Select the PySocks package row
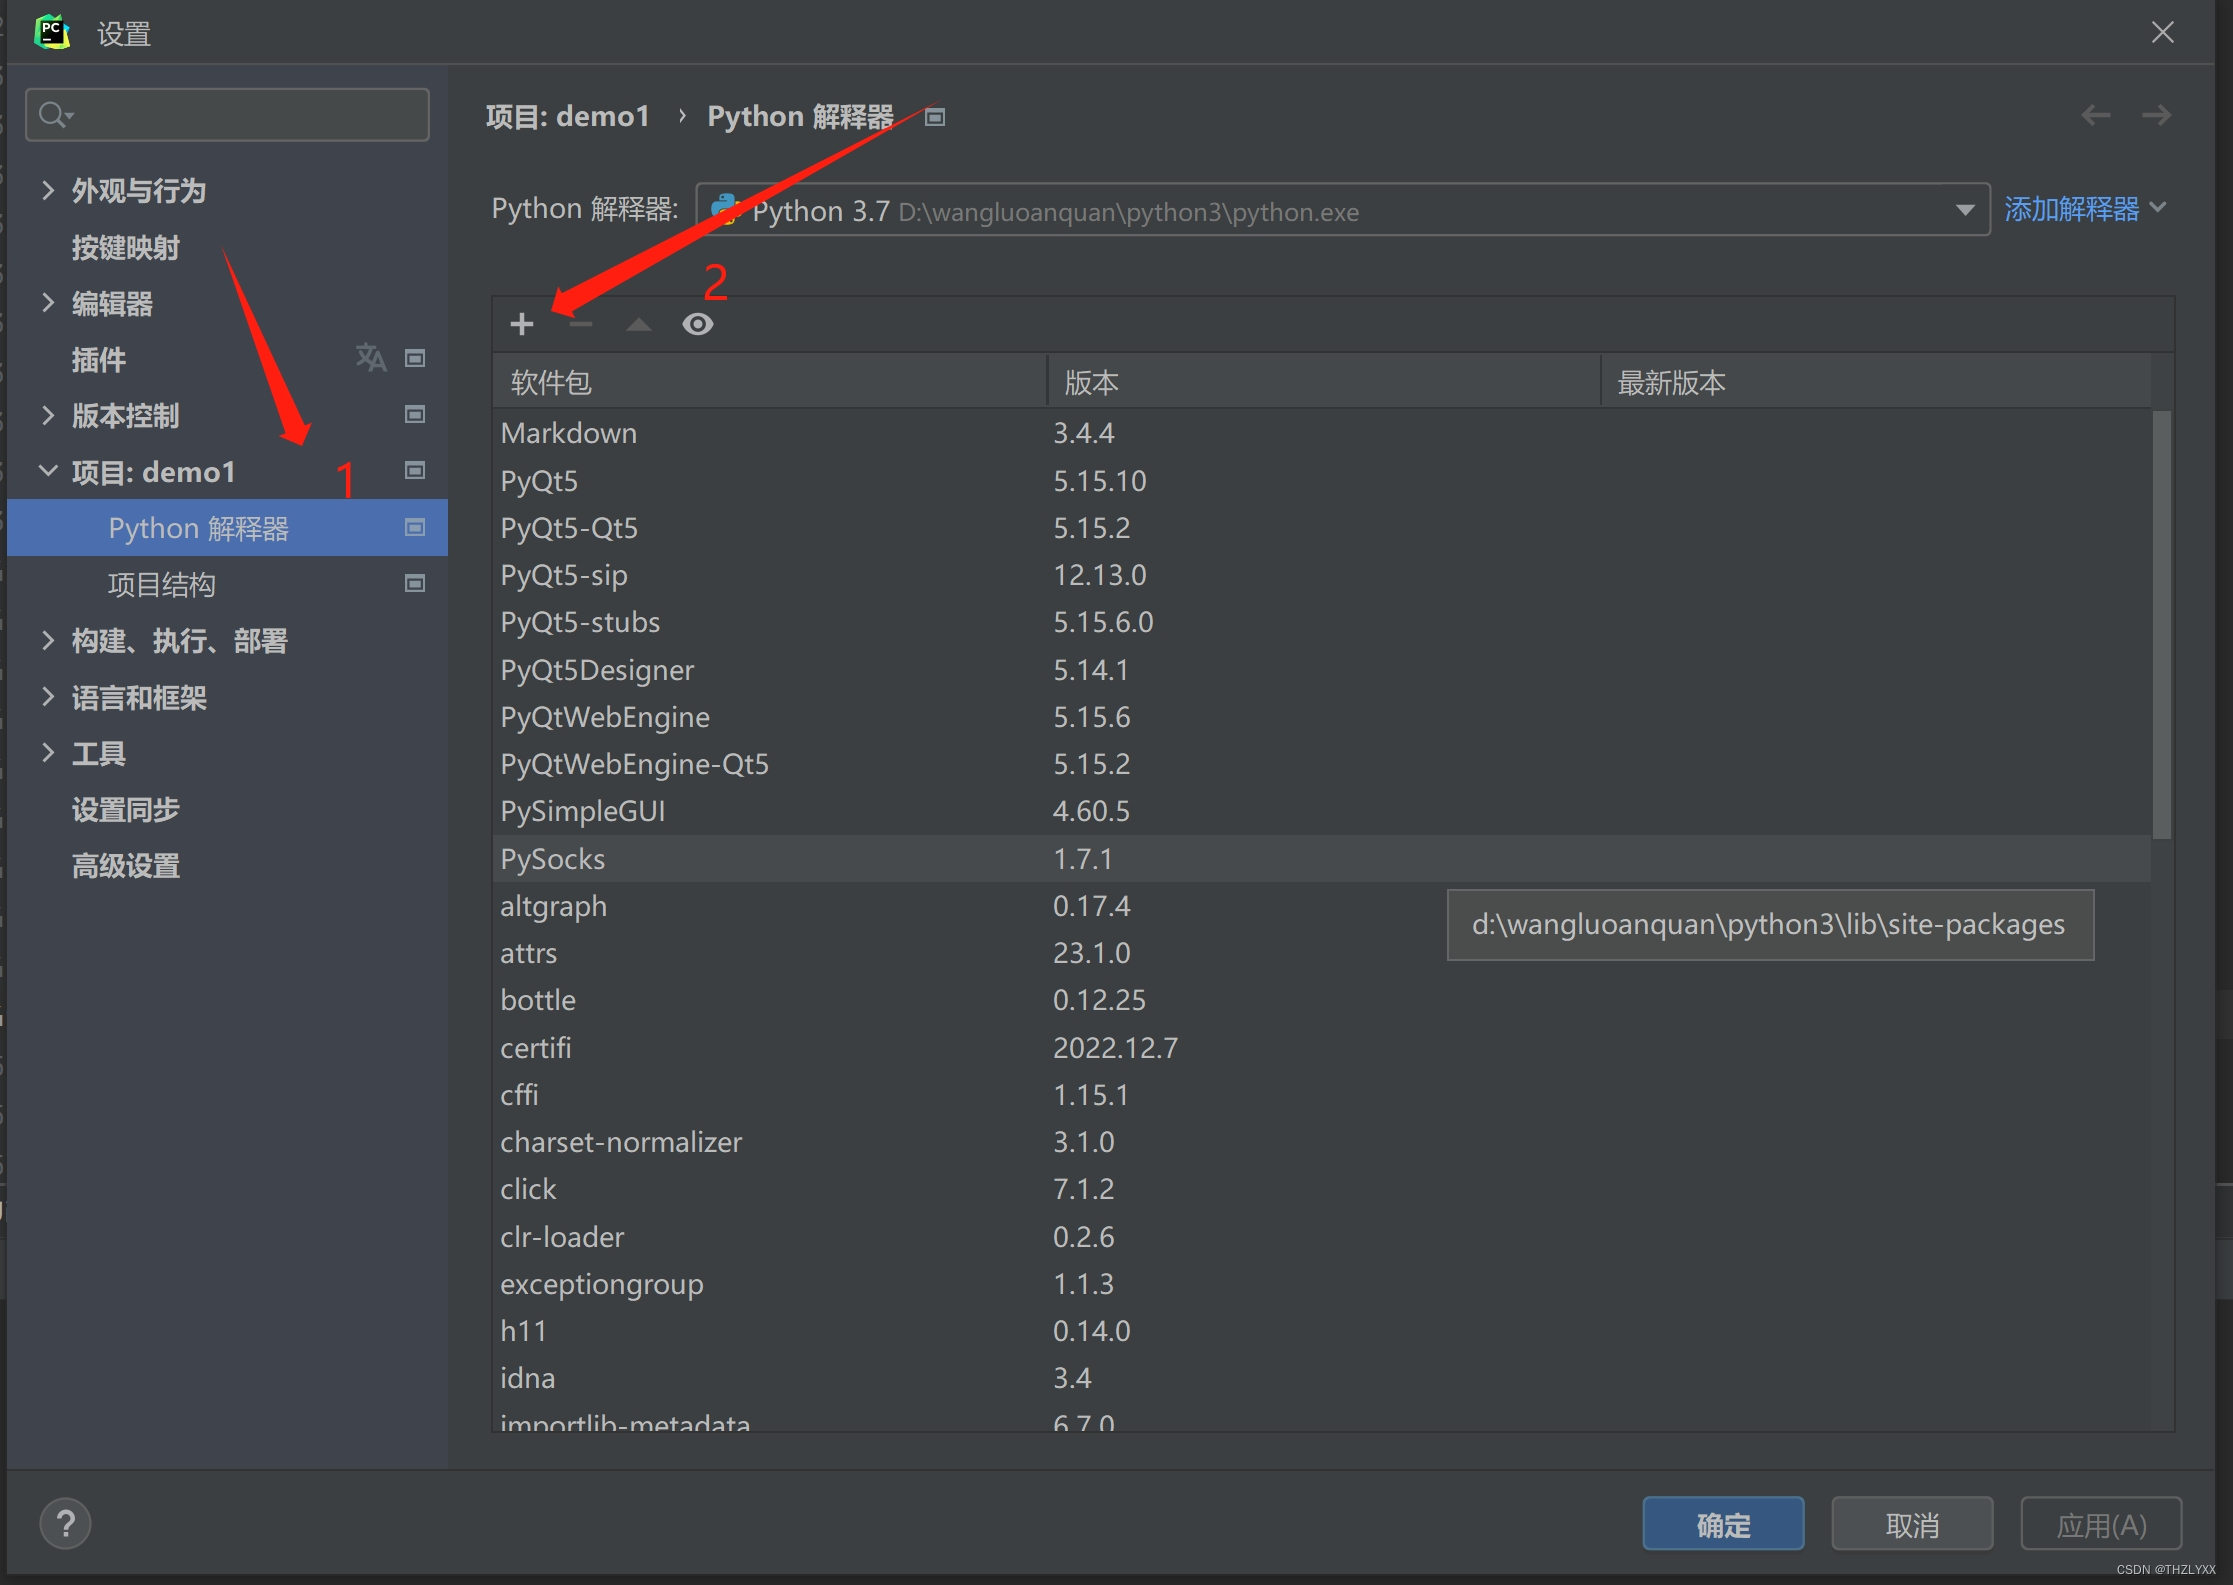2233x1585 pixels. pyautogui.click(x=1321, y=859)
